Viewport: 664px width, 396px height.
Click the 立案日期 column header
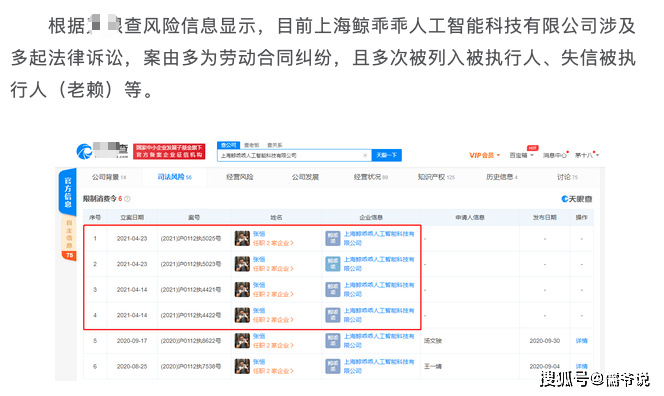pos(132,218)
